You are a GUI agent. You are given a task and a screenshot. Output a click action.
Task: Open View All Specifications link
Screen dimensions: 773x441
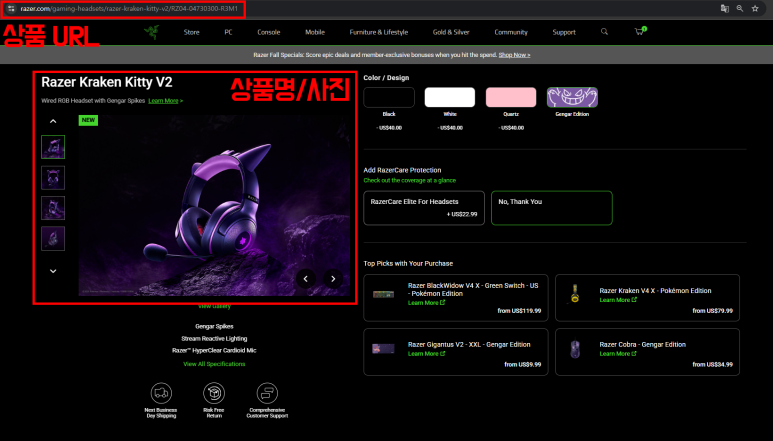[214, 364]
